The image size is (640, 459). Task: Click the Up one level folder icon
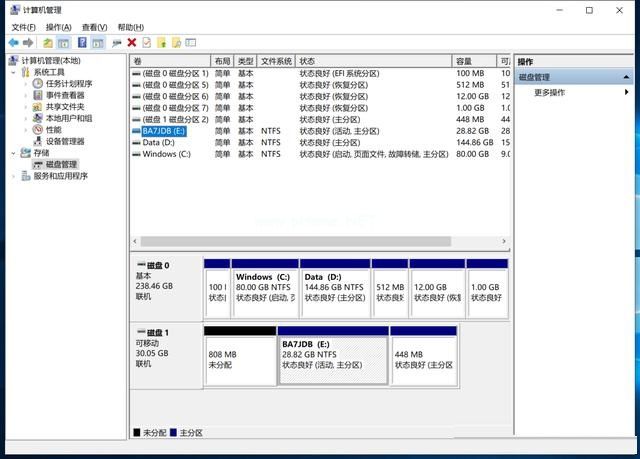[47, 43]
